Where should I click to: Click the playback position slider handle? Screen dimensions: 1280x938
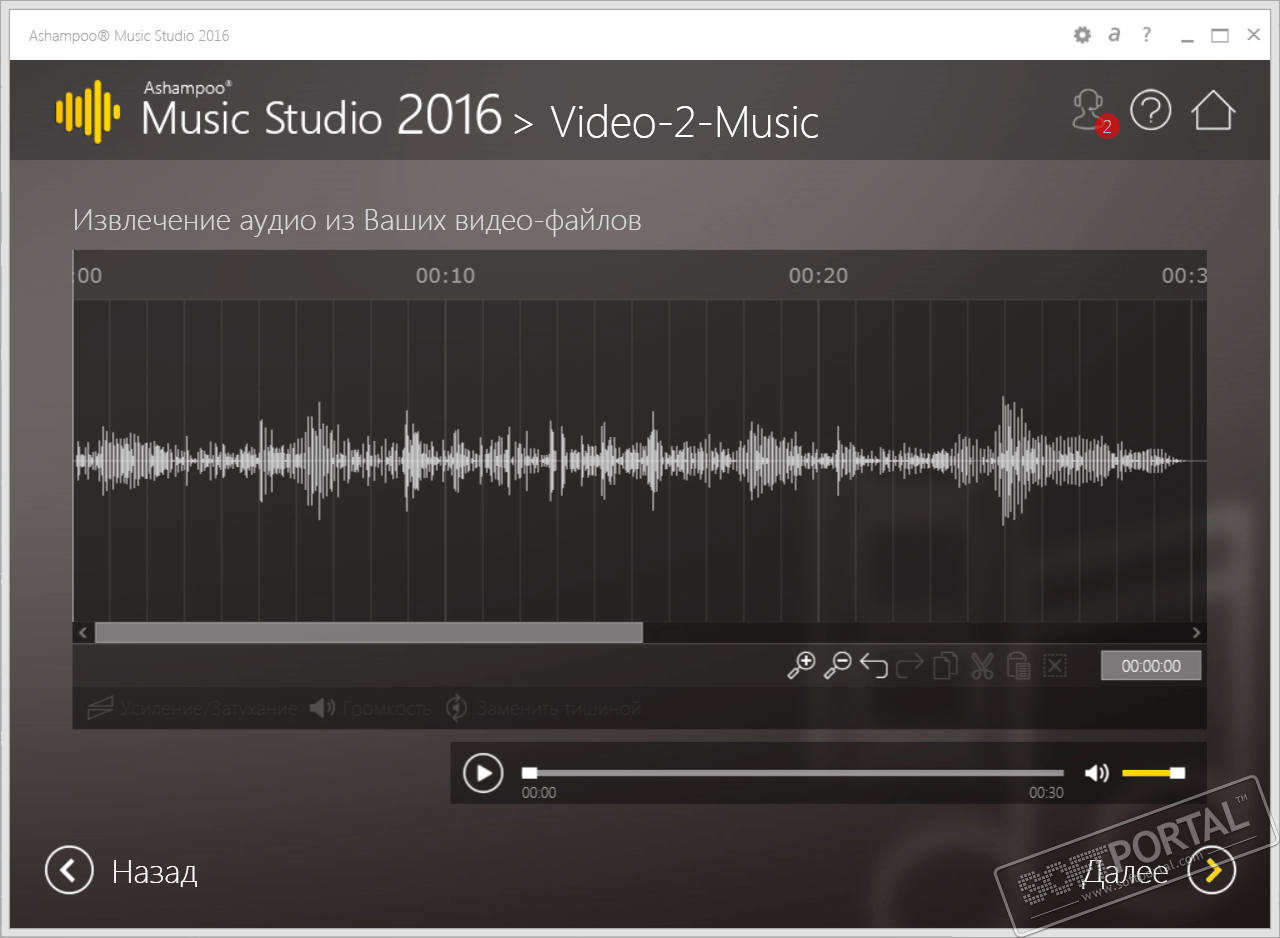pyautogui.click(x=529, y=773)
